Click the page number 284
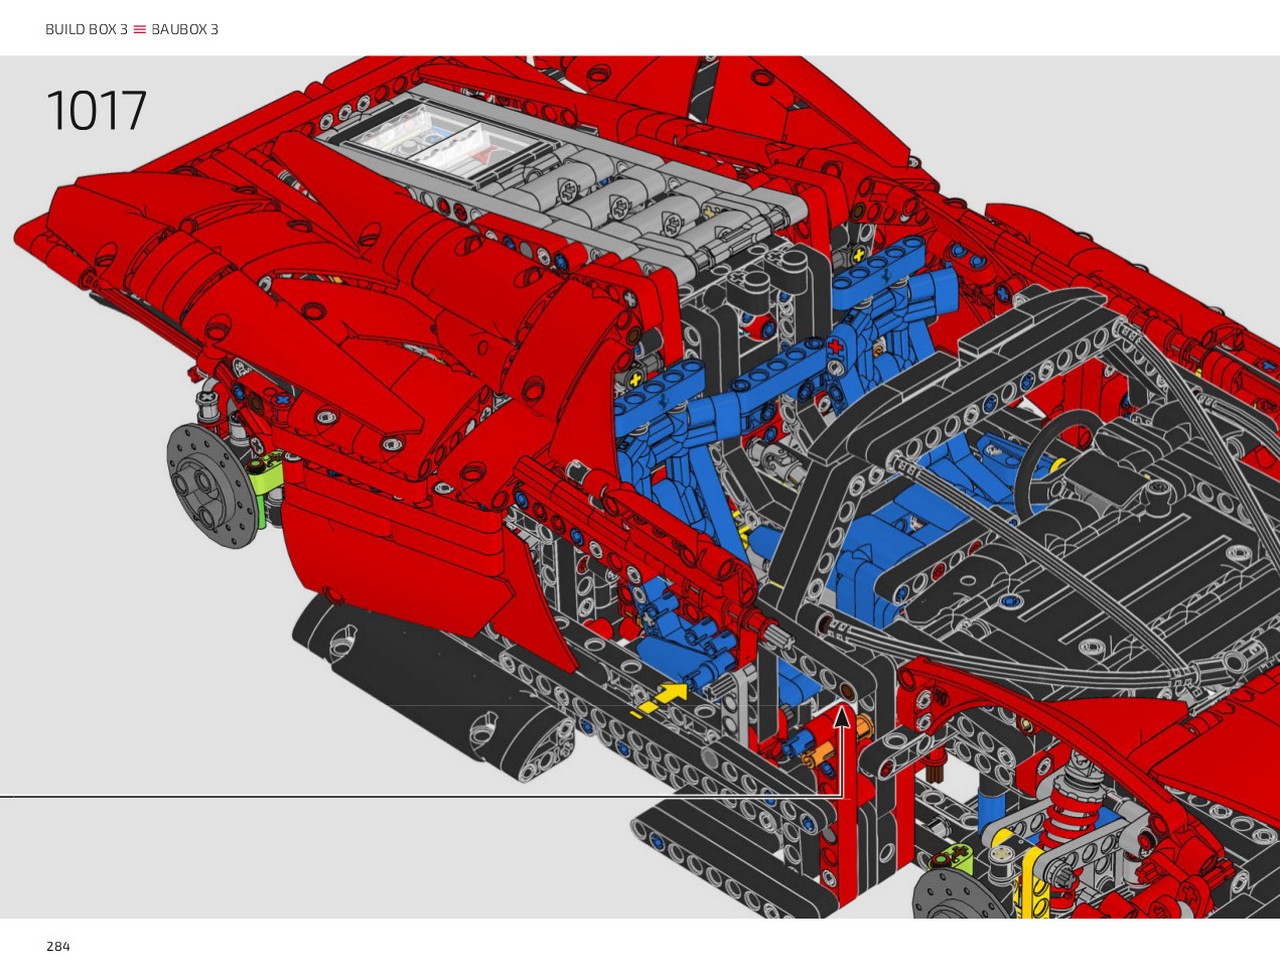This screenshot has width=1280, height=974. click(x=58, y=946)
